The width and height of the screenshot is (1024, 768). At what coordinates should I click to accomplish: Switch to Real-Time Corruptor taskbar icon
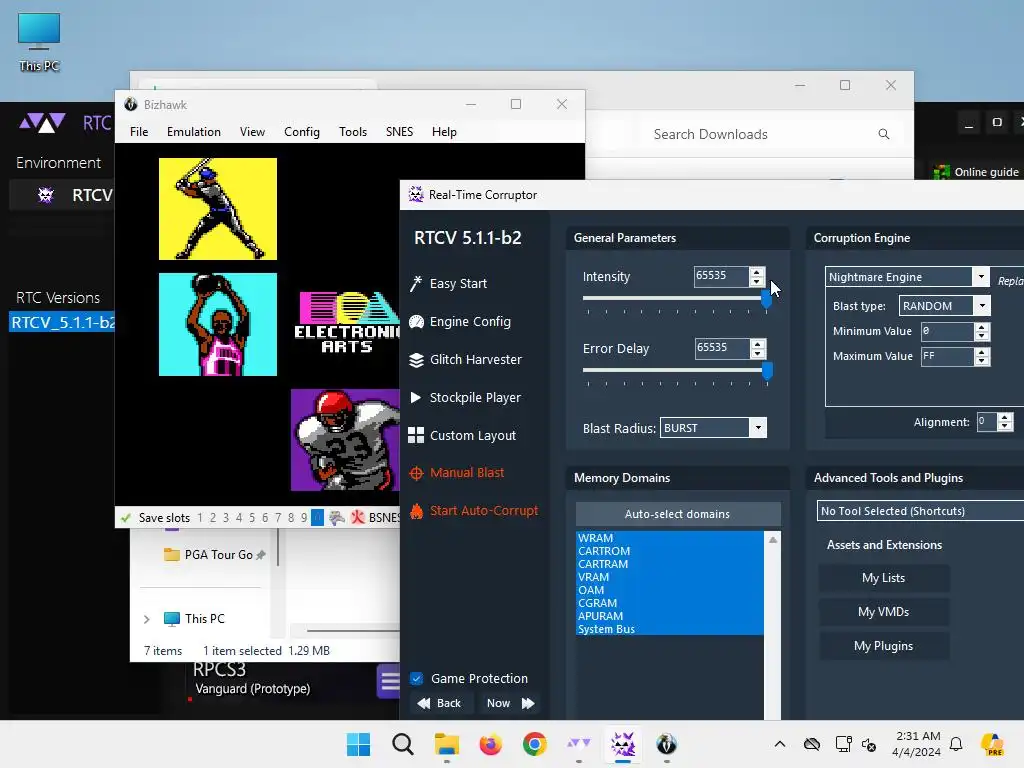pos(622,744)
